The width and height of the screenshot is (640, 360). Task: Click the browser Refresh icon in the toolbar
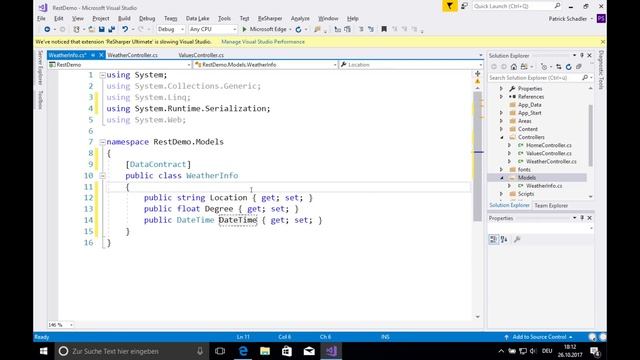point(298,29)
